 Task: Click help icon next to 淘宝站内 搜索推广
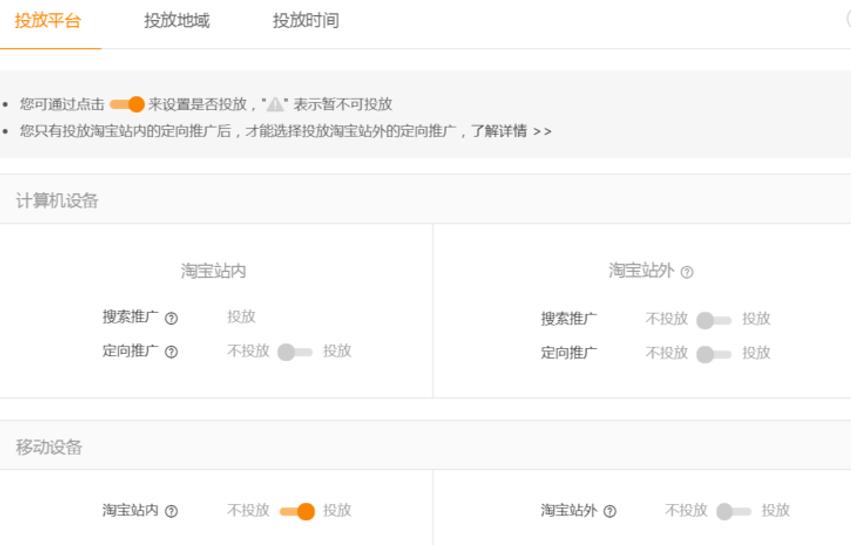171,319
